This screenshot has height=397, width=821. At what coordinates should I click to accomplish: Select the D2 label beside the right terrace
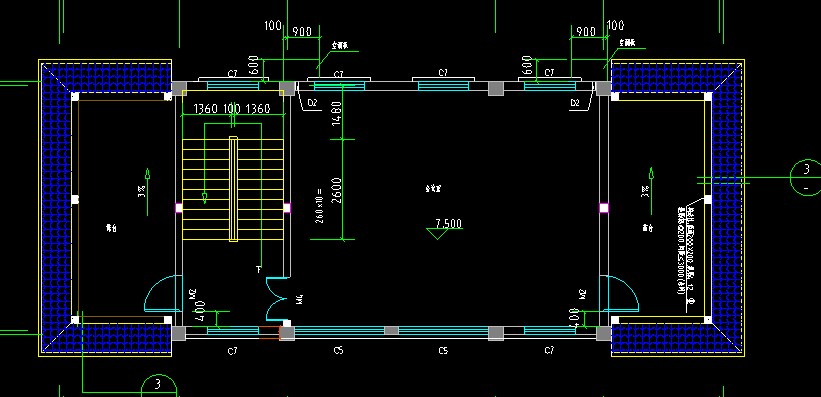[x=575, y=103]
